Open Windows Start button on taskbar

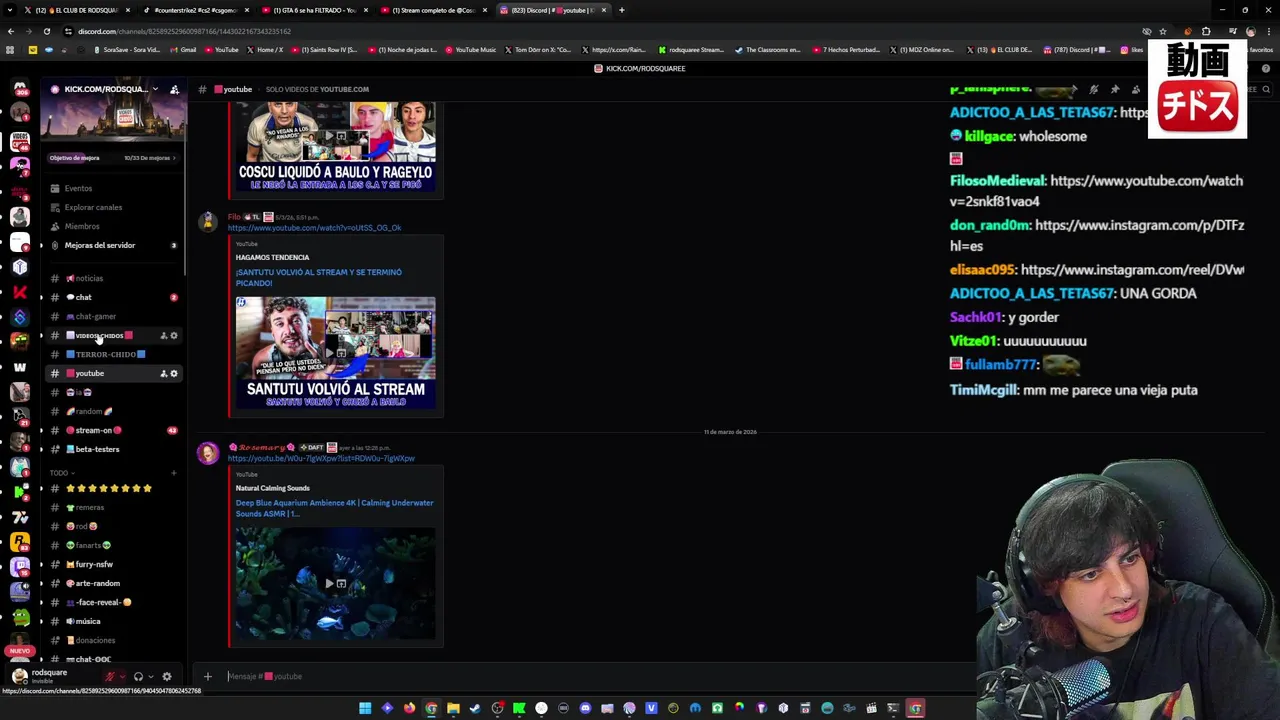click(365, 708)
